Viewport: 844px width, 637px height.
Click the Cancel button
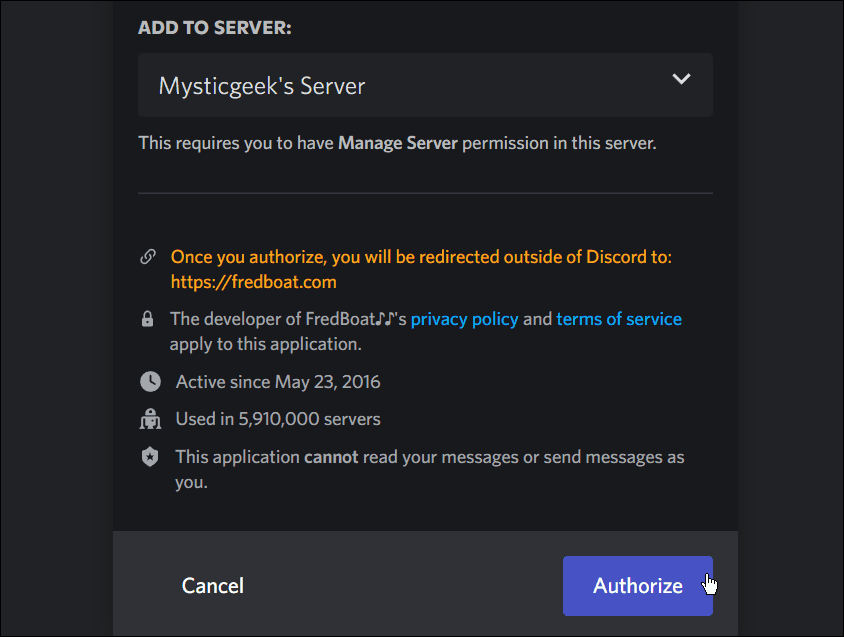(212, 586)
